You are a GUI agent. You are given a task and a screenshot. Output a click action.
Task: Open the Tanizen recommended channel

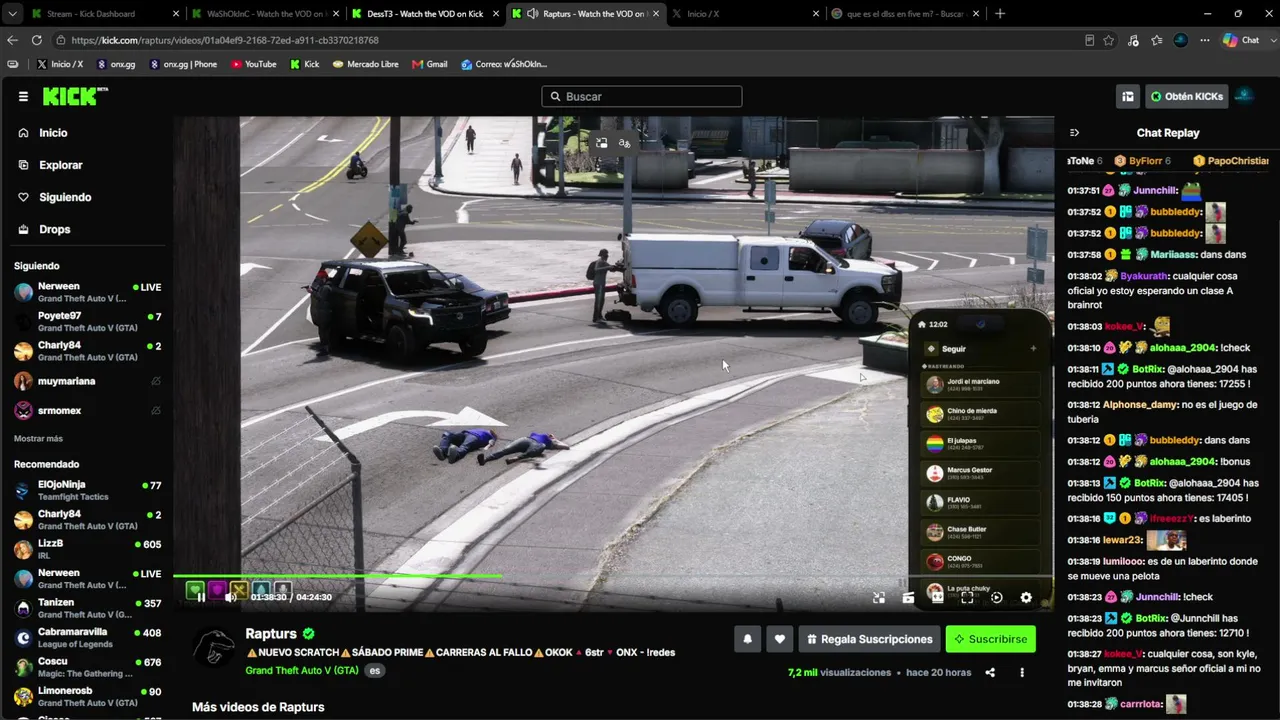tap(87, 608)
